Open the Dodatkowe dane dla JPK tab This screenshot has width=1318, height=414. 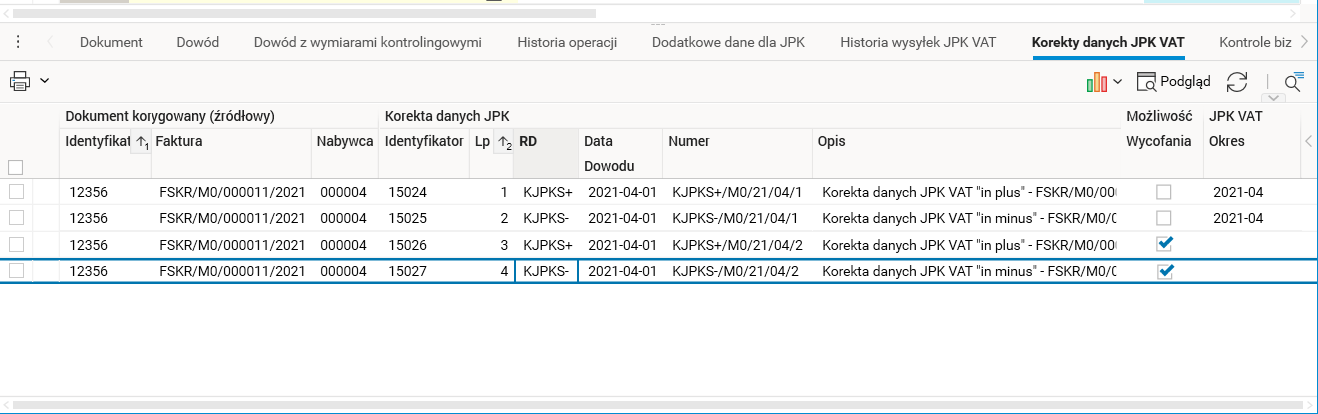(728, 42)
